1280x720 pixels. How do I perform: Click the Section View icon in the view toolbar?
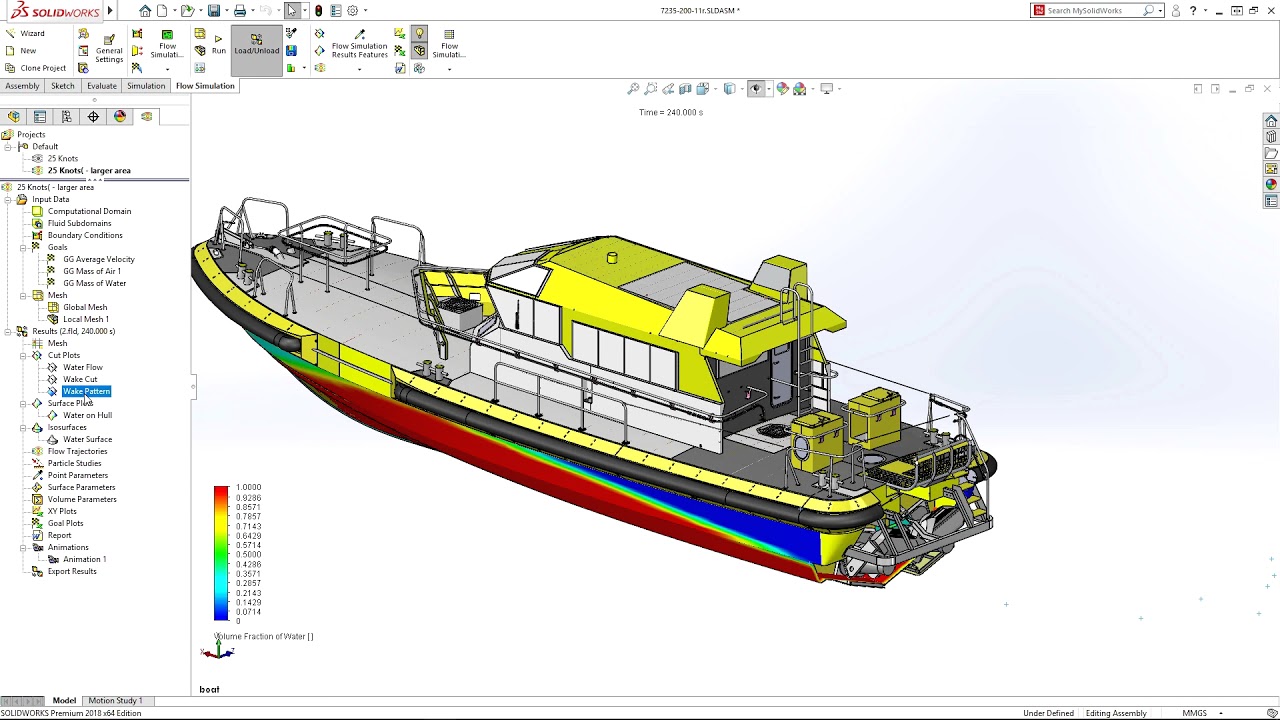[685, 89]
